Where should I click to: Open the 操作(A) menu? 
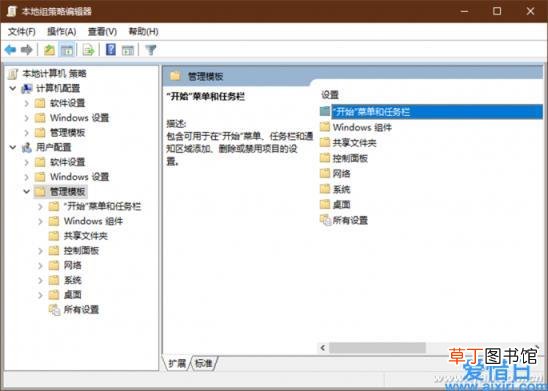click(x=62, y=32)
